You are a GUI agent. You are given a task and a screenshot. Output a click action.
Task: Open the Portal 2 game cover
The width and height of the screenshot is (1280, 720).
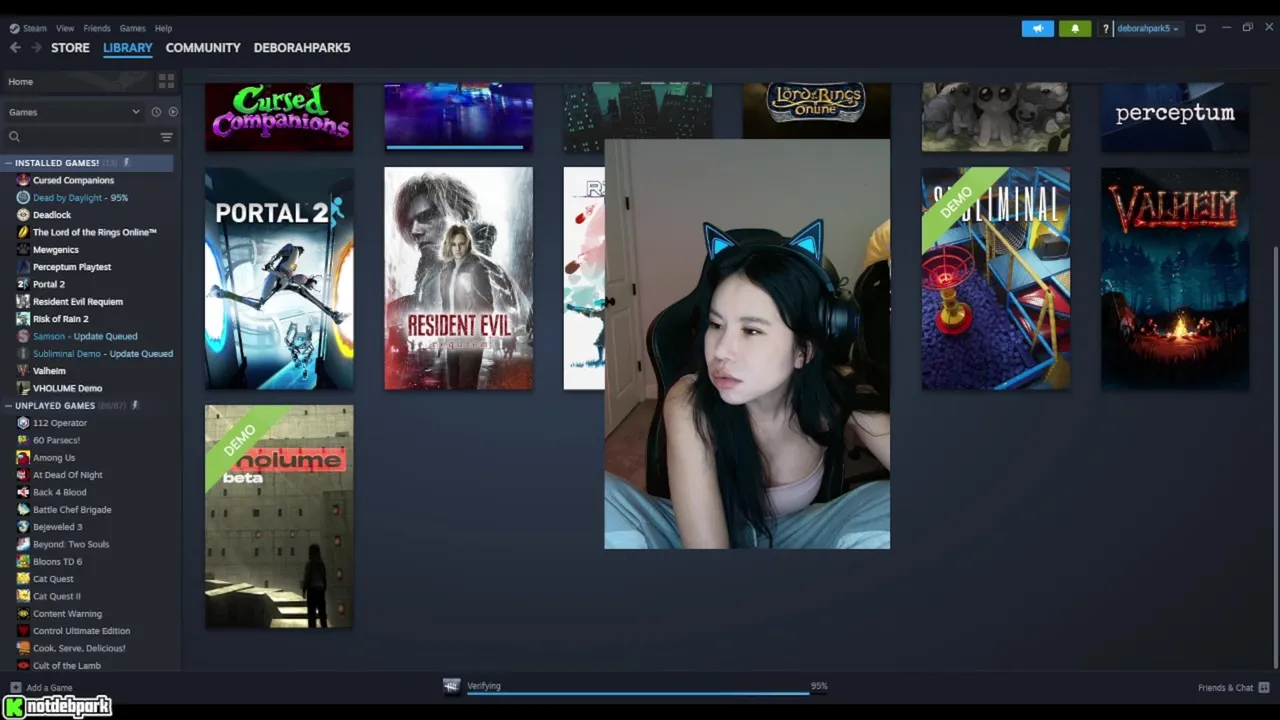[279, 279]
